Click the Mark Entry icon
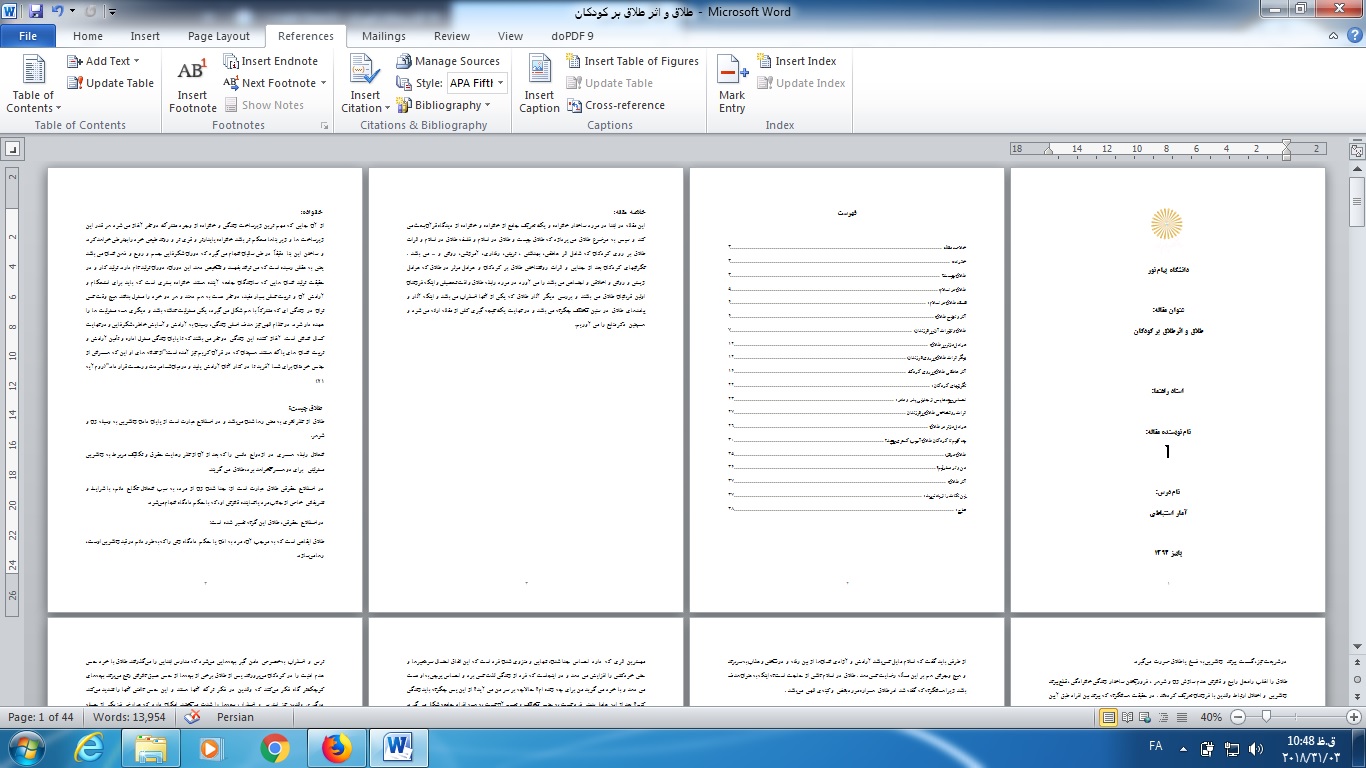This screenshot has width=1366, height=768. coord(732,74)
